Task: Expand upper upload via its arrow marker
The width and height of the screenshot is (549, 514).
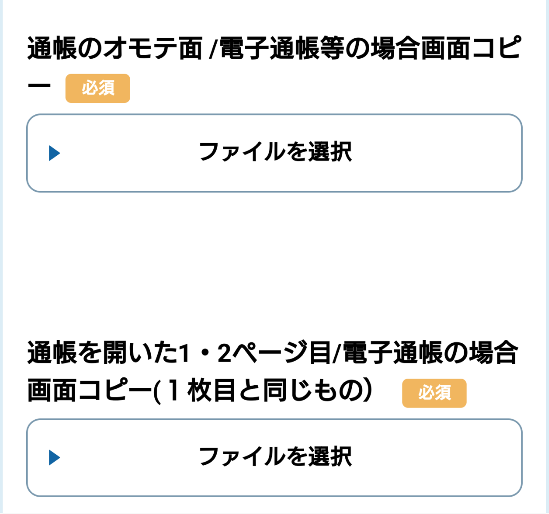Action: (54, 153)
